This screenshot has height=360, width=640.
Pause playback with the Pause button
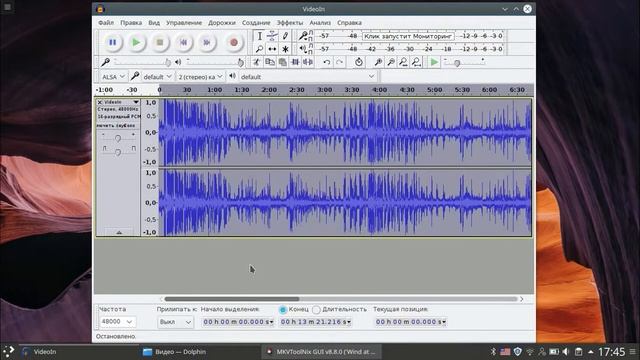pyautogui.click(x=113, y=42)
